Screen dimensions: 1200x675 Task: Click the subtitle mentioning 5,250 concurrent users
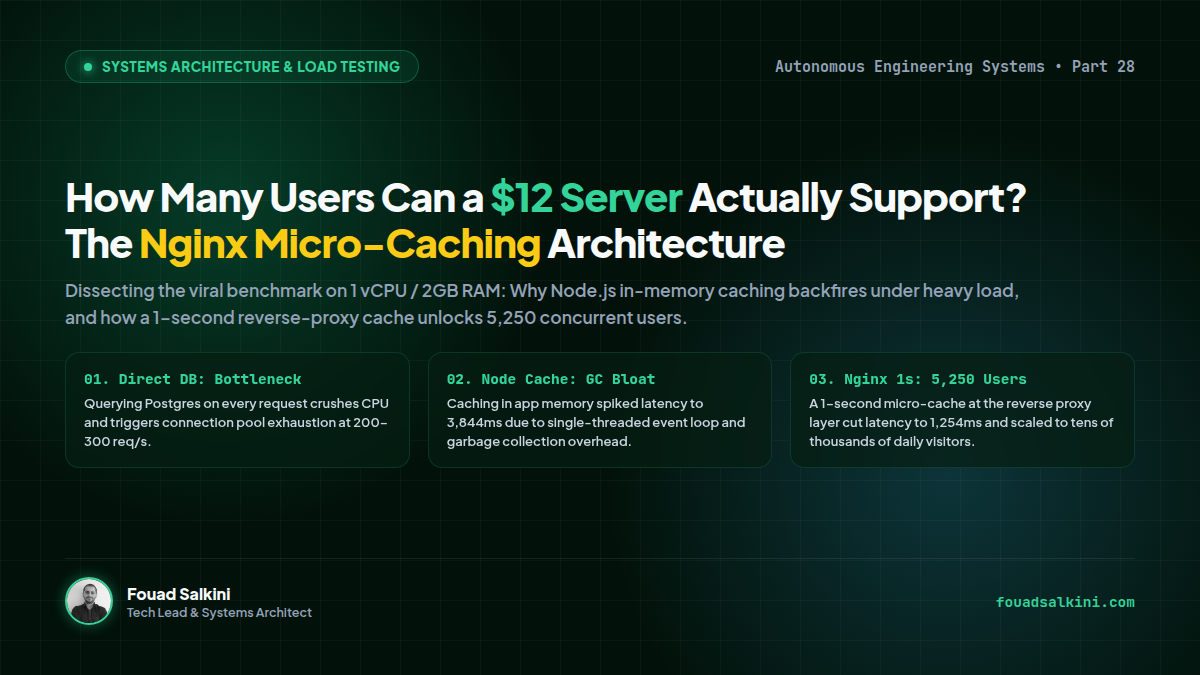[x=542, y=305]
